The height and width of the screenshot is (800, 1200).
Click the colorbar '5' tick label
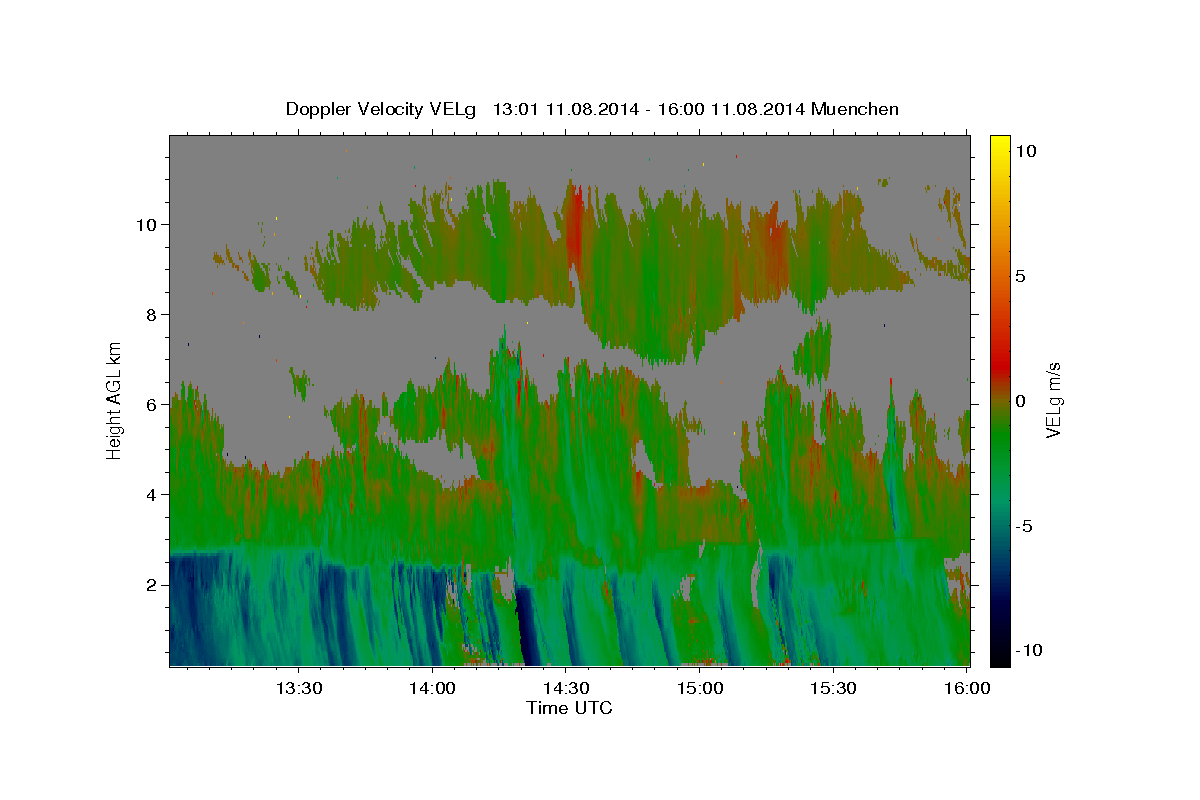click(x=1019, y=276)
